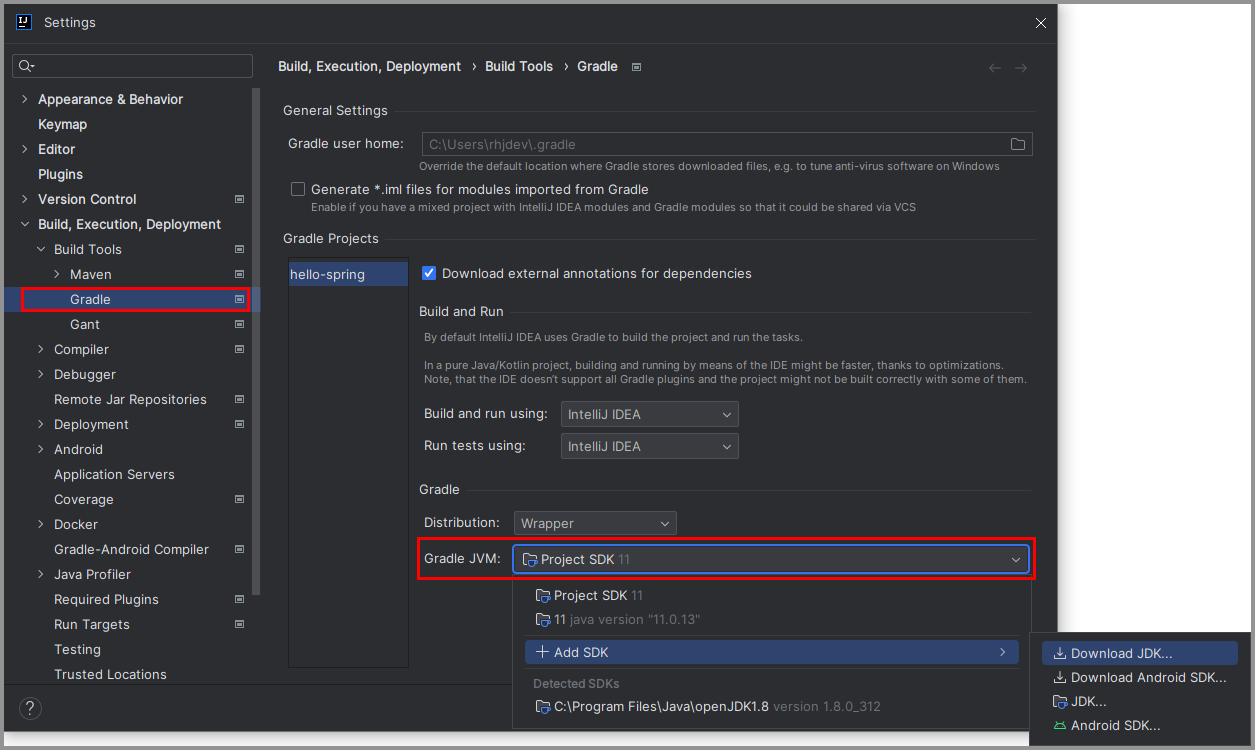Click project-level icon on Remote Jar Repositories row
The width and height of the screenshot is (1255, 750).
click(239, 399)
